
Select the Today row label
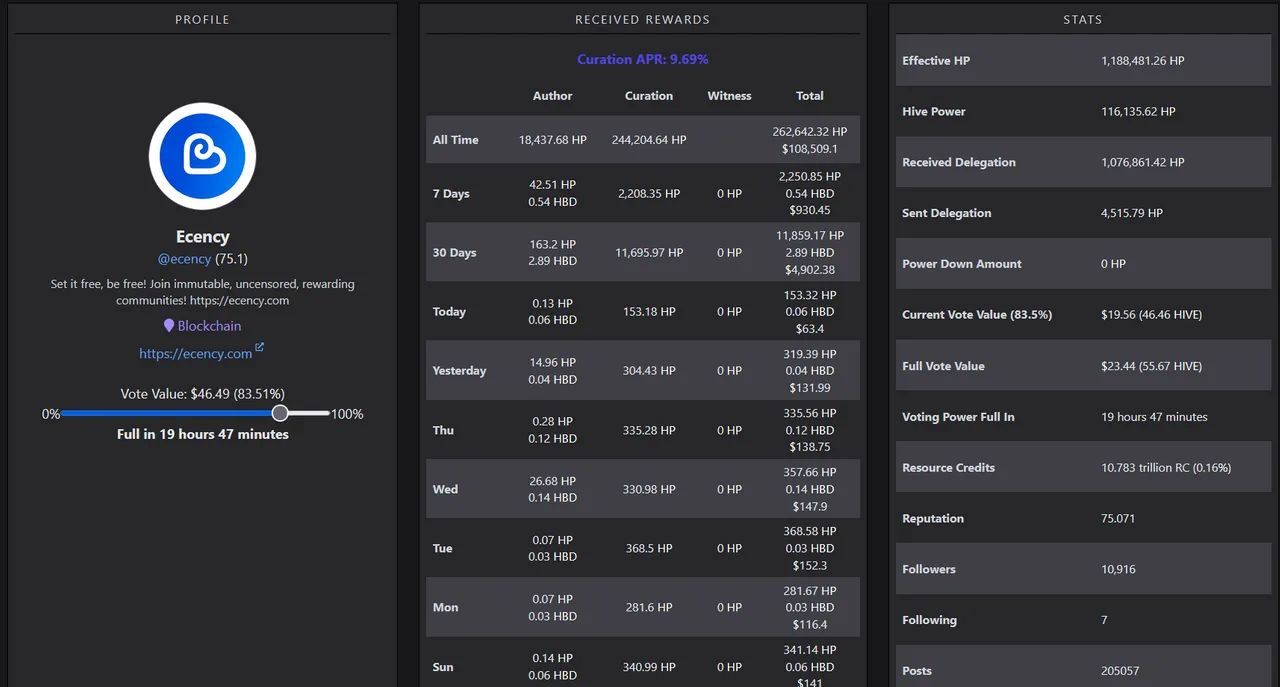(x=449, y=312)
